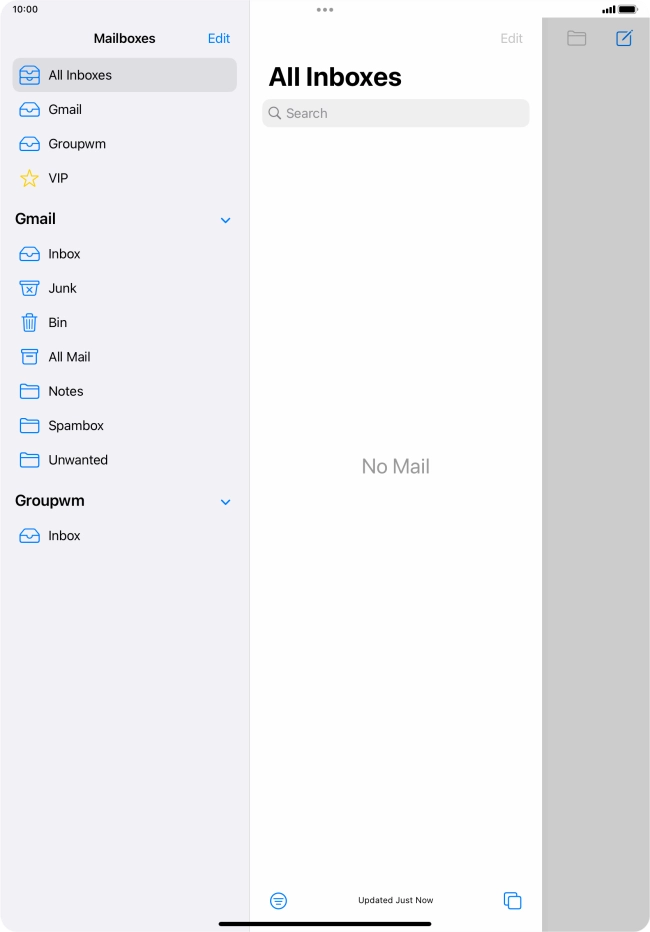Tap the magnifier icon in the search field
The height and width of the screenshot is (932, 650).
pos(274,113)
